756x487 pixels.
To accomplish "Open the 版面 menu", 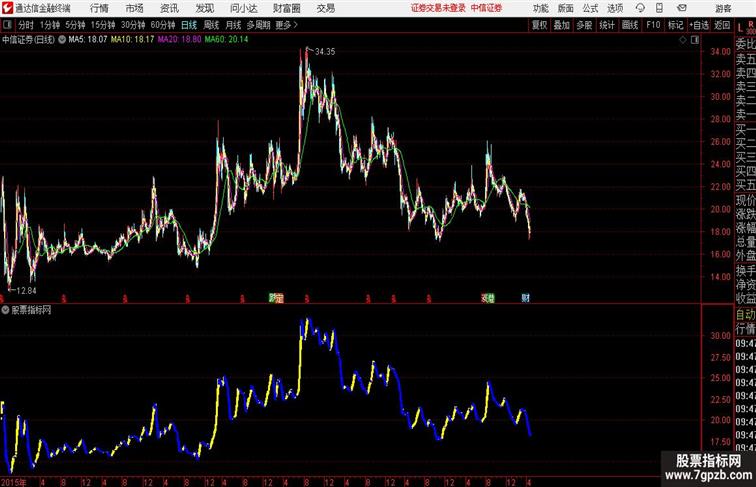I will point(566,8).
